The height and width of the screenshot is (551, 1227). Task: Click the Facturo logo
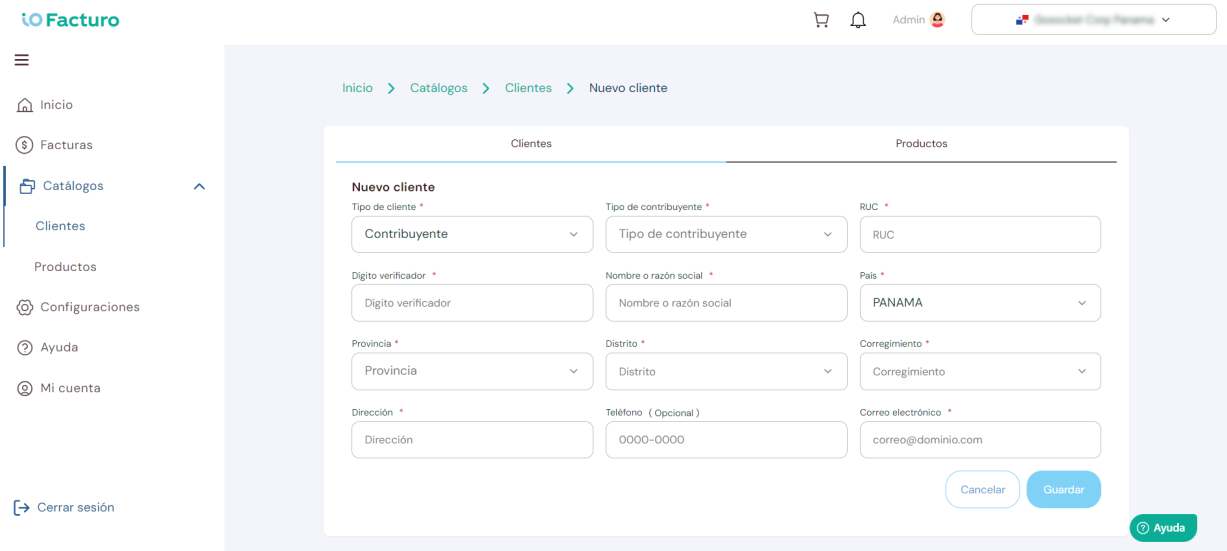click(x=70, y=20)
